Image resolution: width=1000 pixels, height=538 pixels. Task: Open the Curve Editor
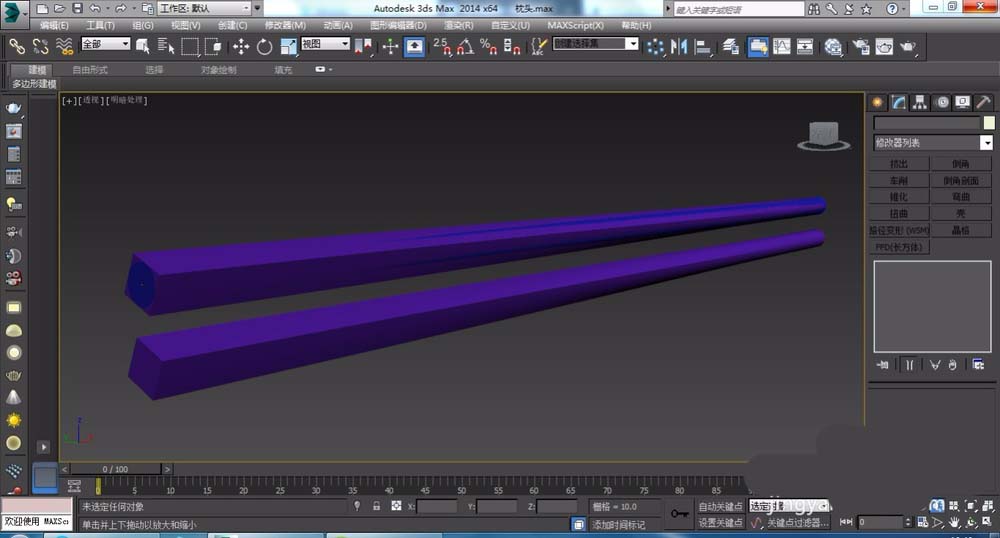pos(781,47)
